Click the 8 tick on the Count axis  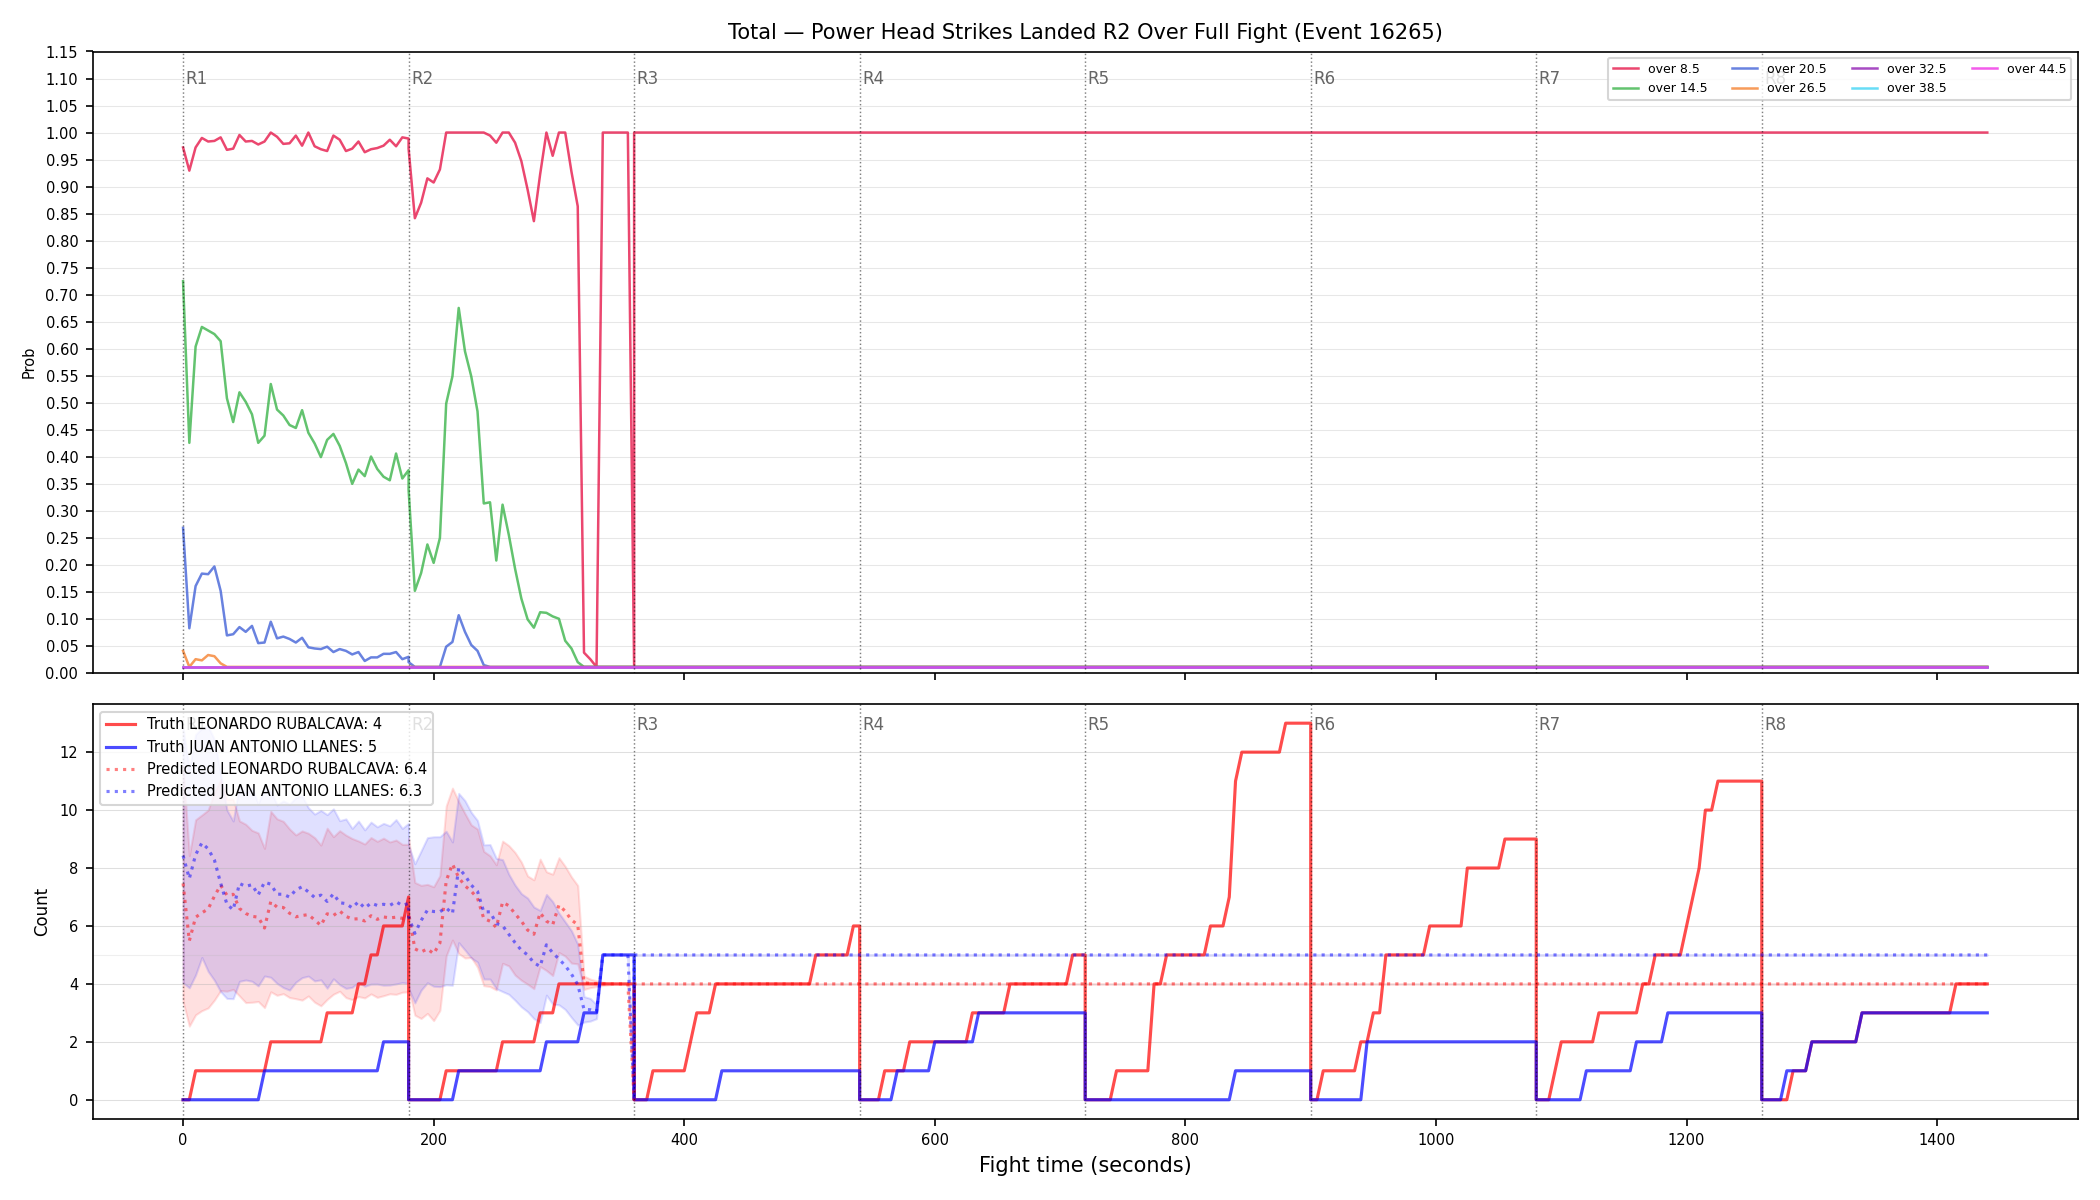(74, 869)
